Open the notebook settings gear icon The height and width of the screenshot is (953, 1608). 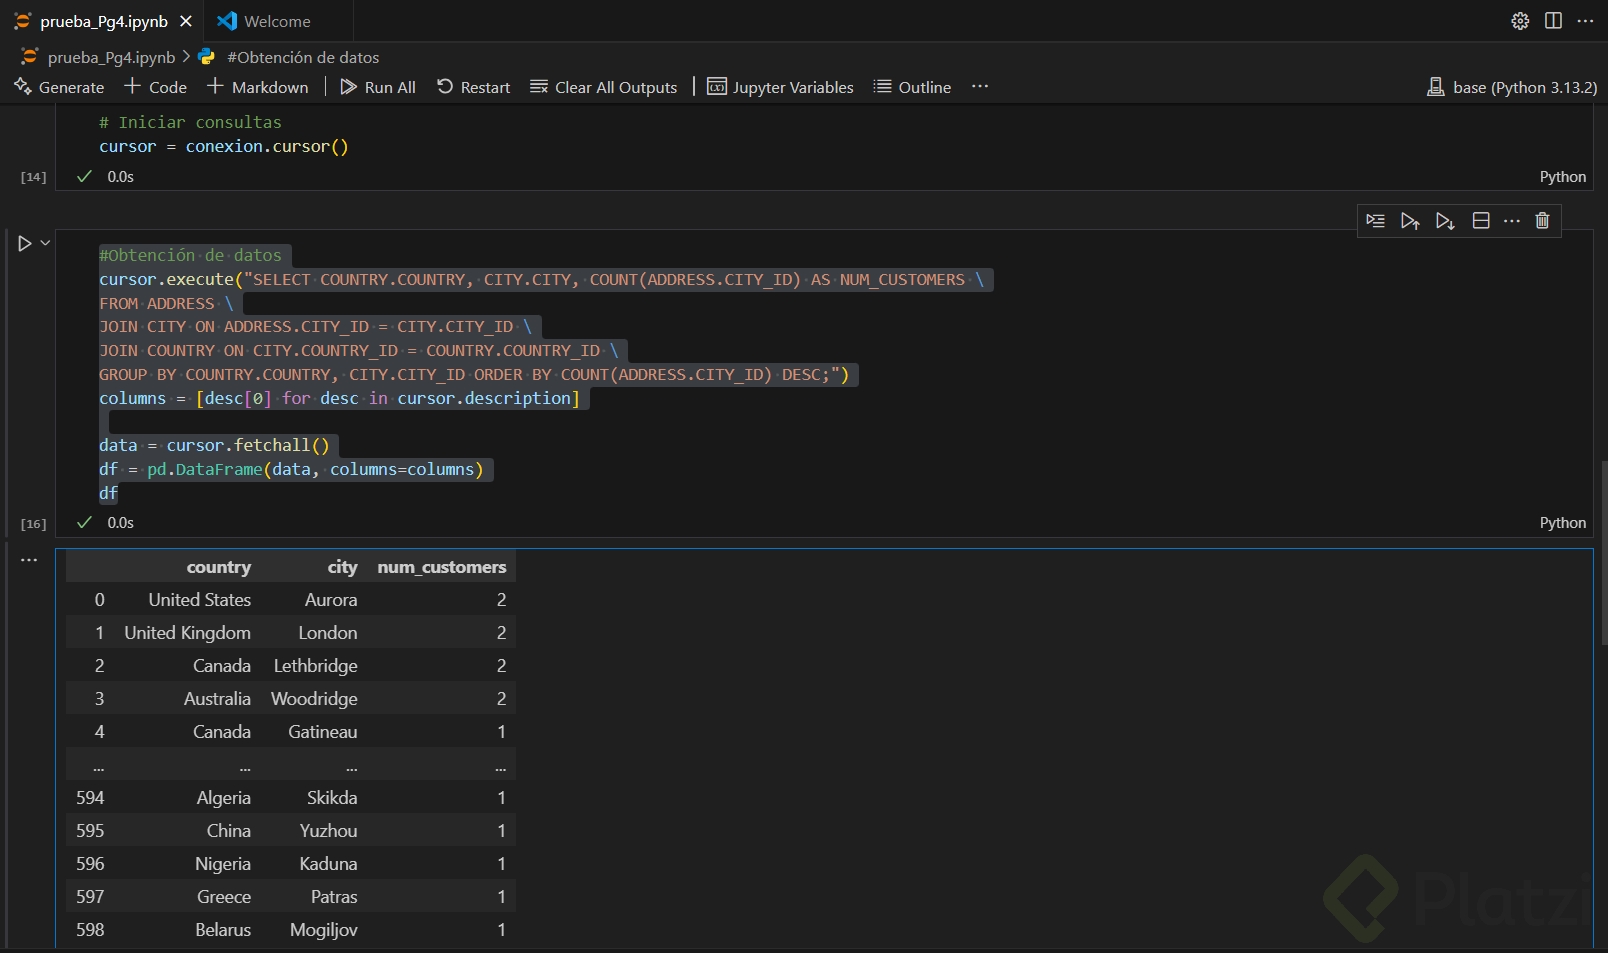(x=1520, y=21)
